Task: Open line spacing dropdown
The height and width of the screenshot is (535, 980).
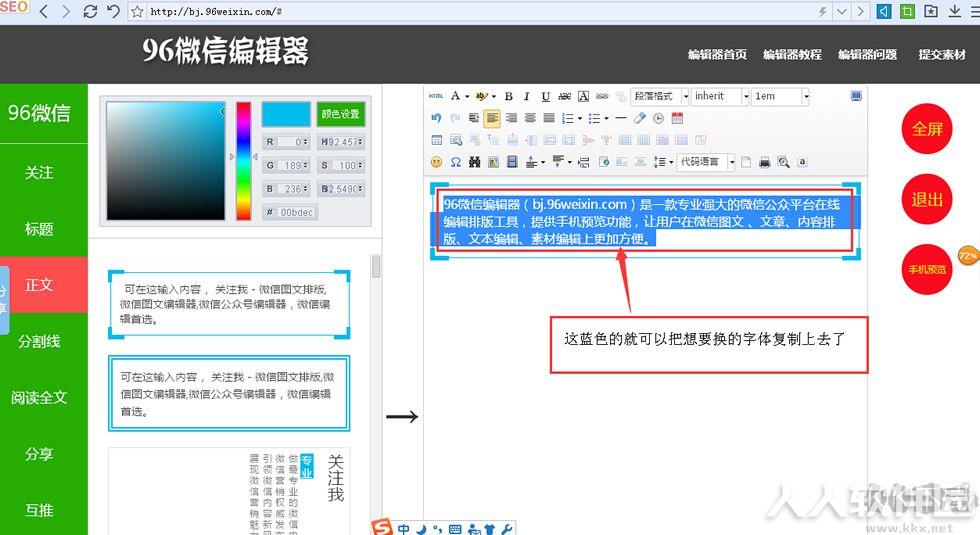Action: tap(671, 162)
